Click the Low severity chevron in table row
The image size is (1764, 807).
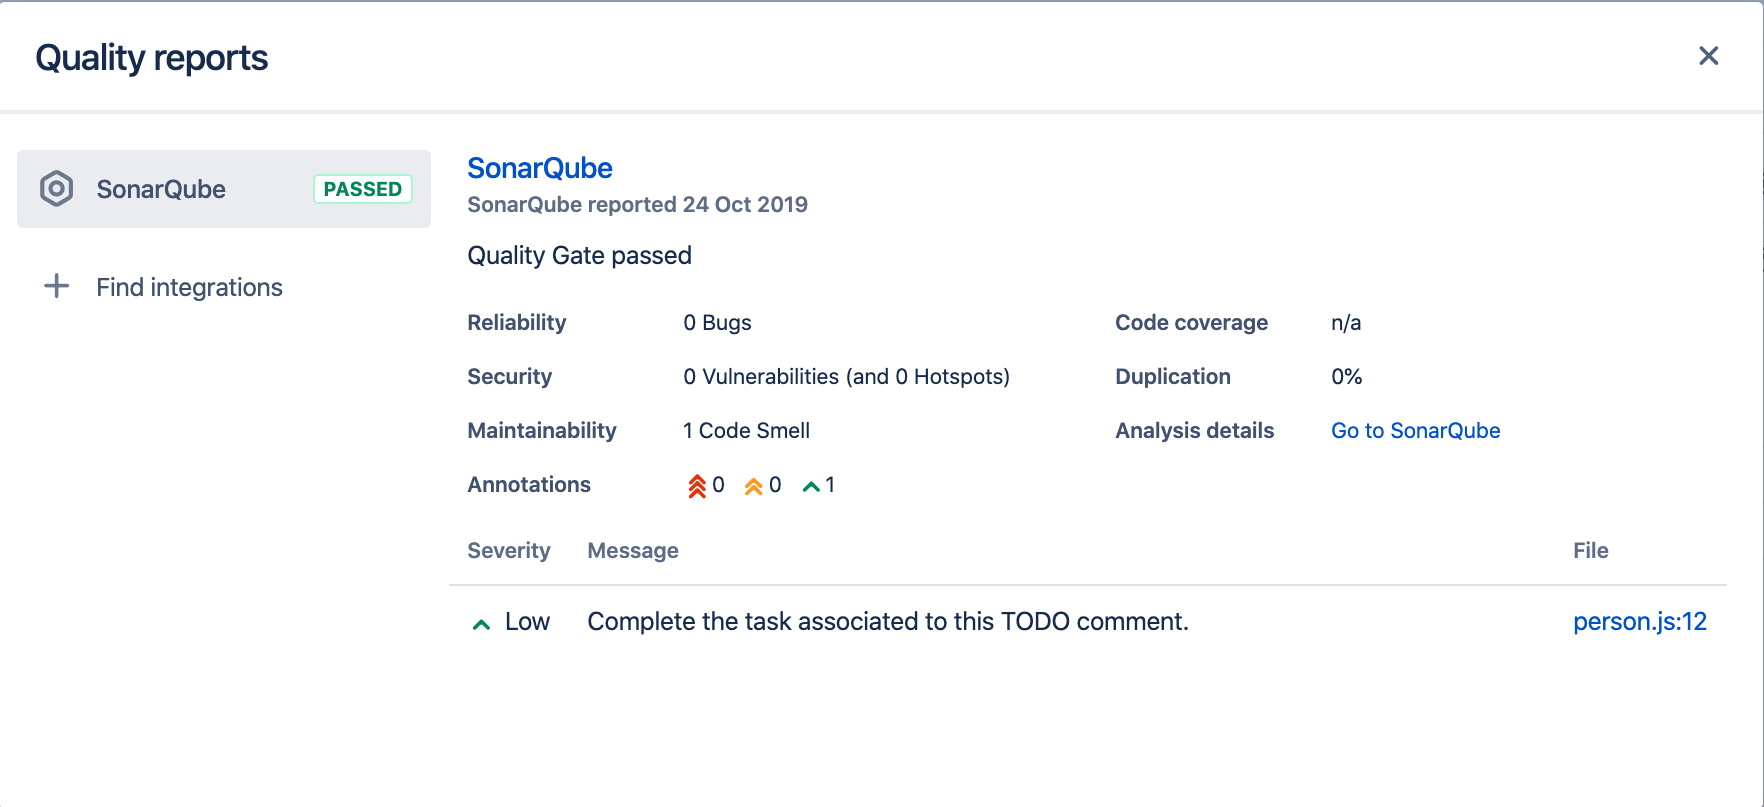tap(481, 624)
